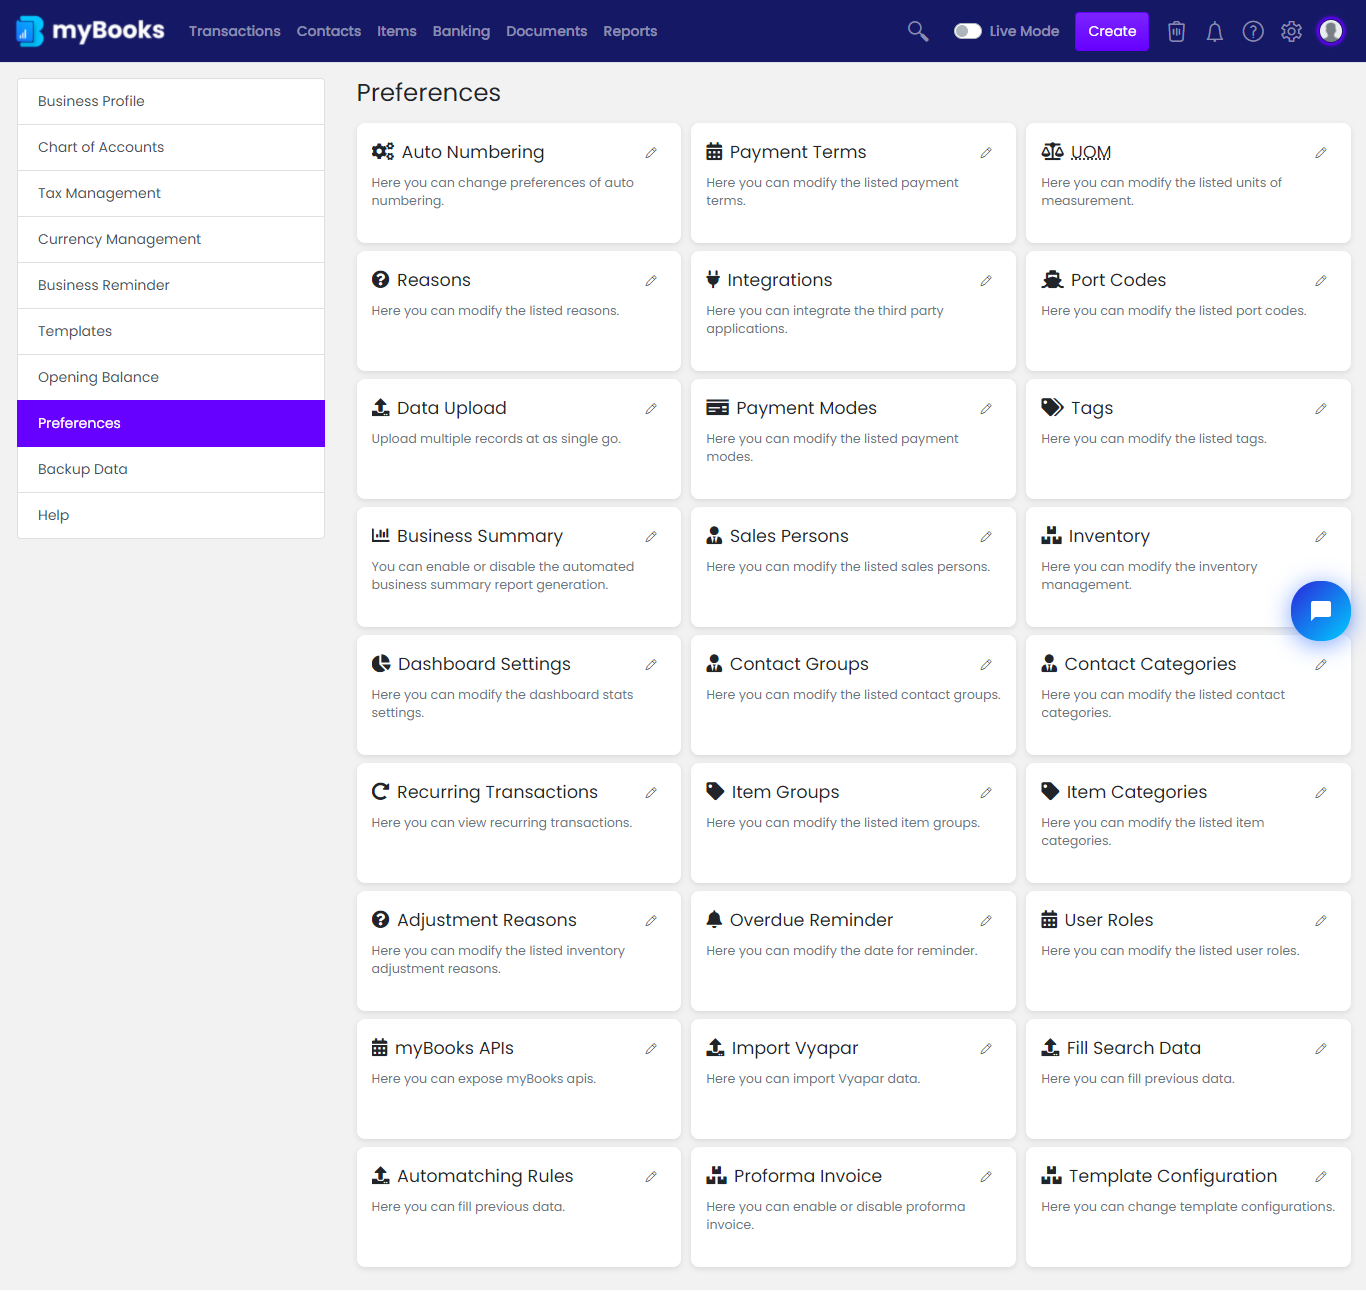This screenshot has width=1366, height=1291.
Task: Click the Proforma Invoice card title
Action: pyautogui.click(x=808, y=1176)
